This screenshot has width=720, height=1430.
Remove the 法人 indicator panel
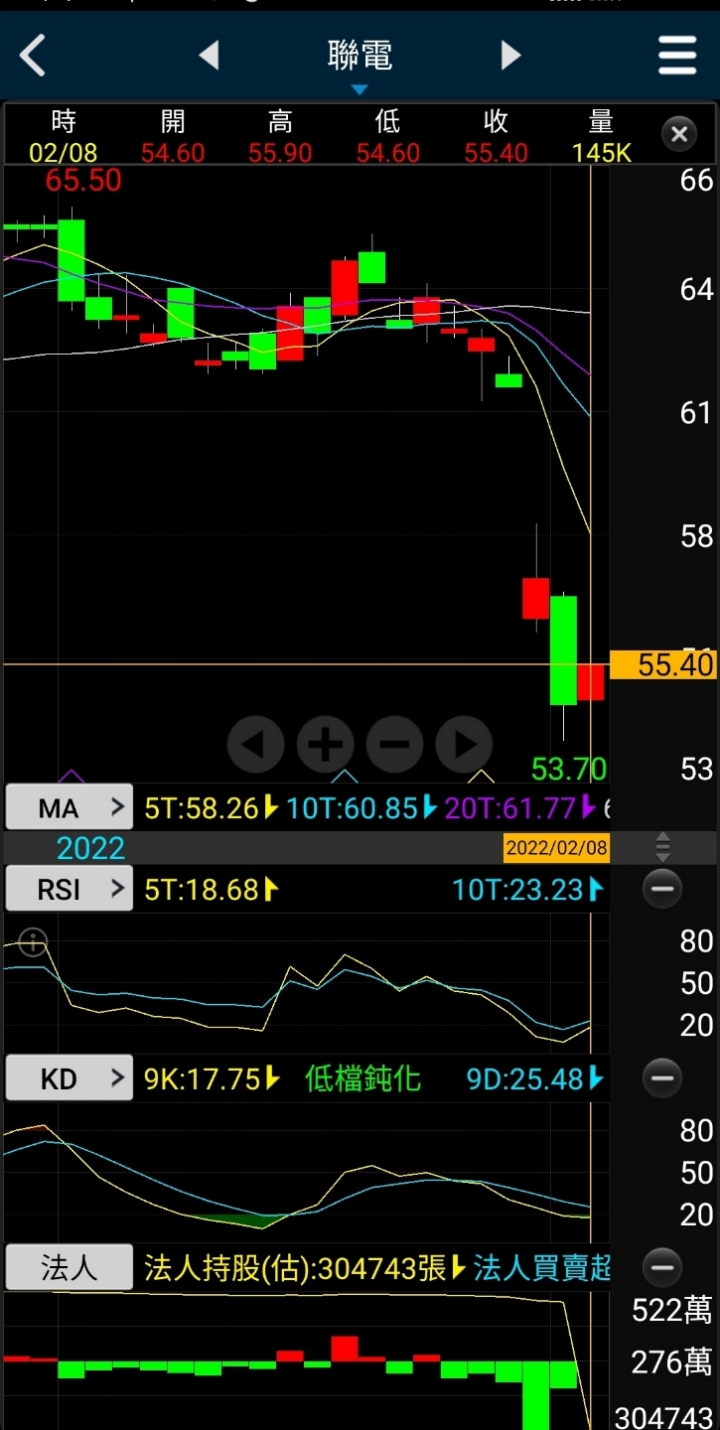(x=662, y=1267)
